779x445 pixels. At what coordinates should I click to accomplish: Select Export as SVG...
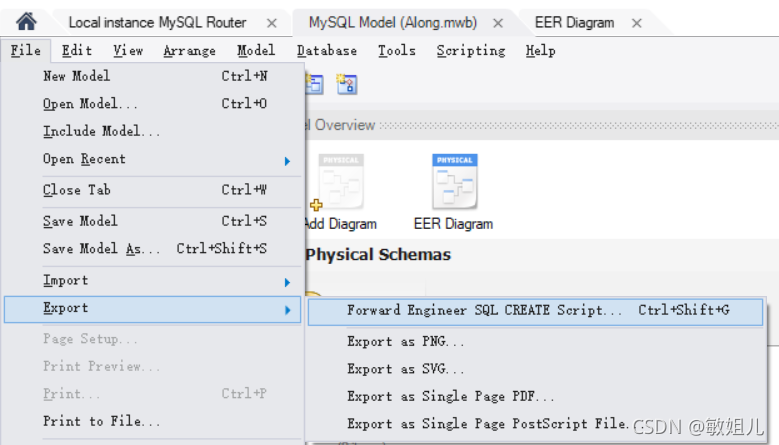click(x=536, y=369)
